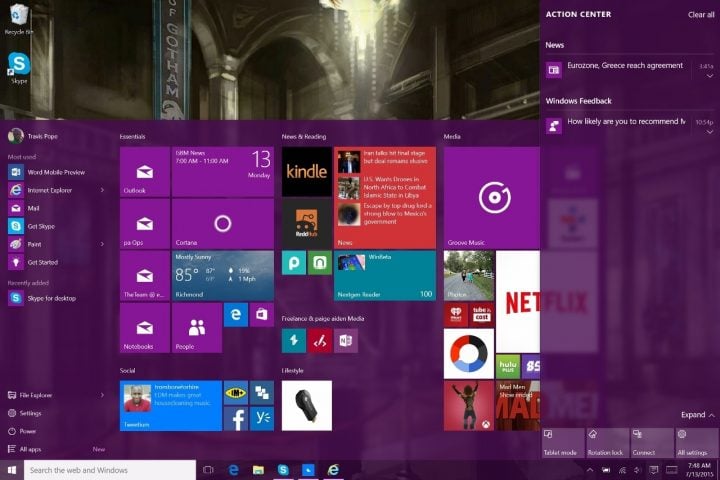Open the Chromecast tile in Lifestyle

(x=307, y=406)
